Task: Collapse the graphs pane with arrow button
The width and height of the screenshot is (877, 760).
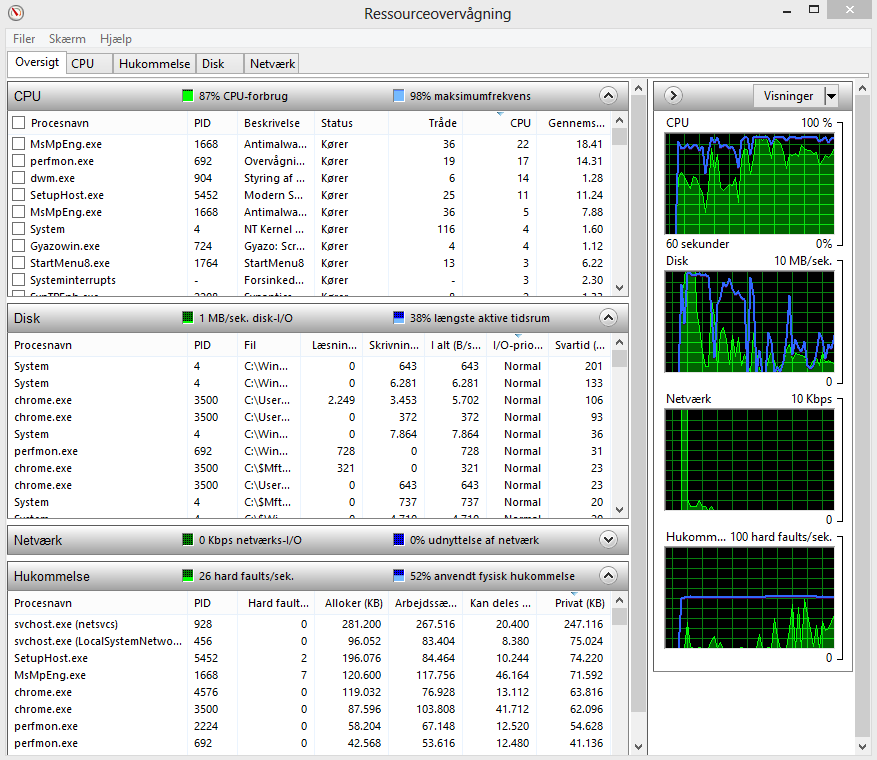Action: [x=673, y=96]
